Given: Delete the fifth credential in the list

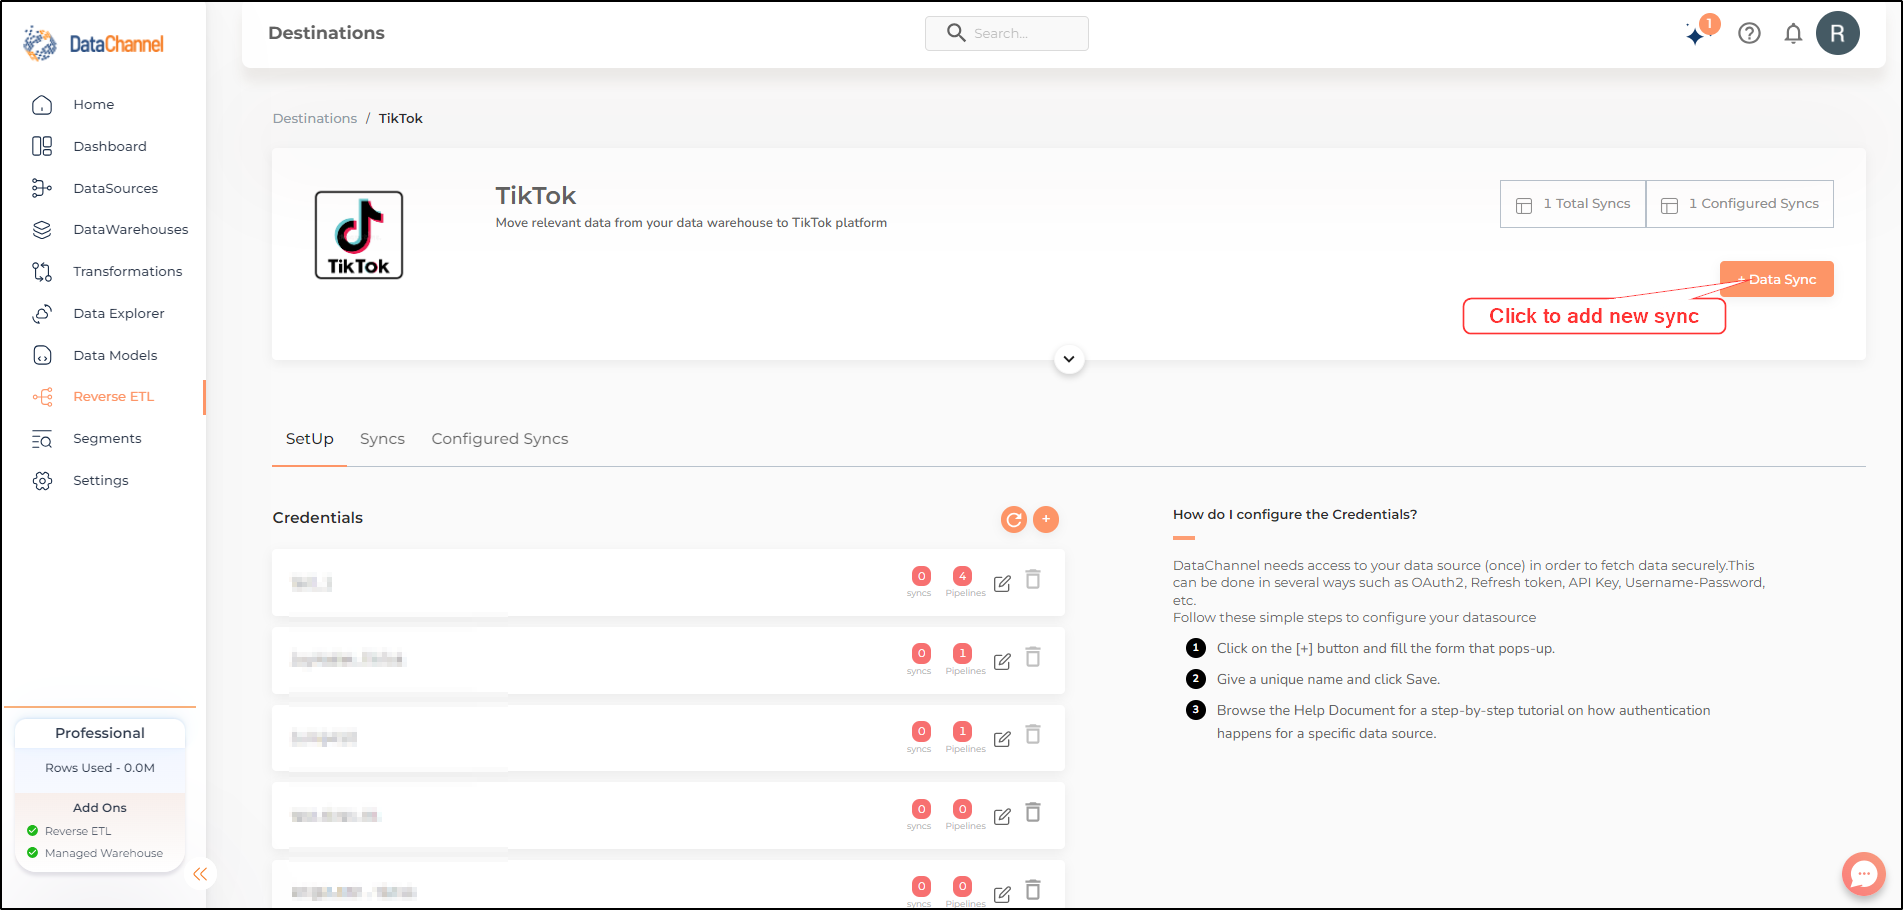Looking at the screenshot, I should tap(1033, 890).
